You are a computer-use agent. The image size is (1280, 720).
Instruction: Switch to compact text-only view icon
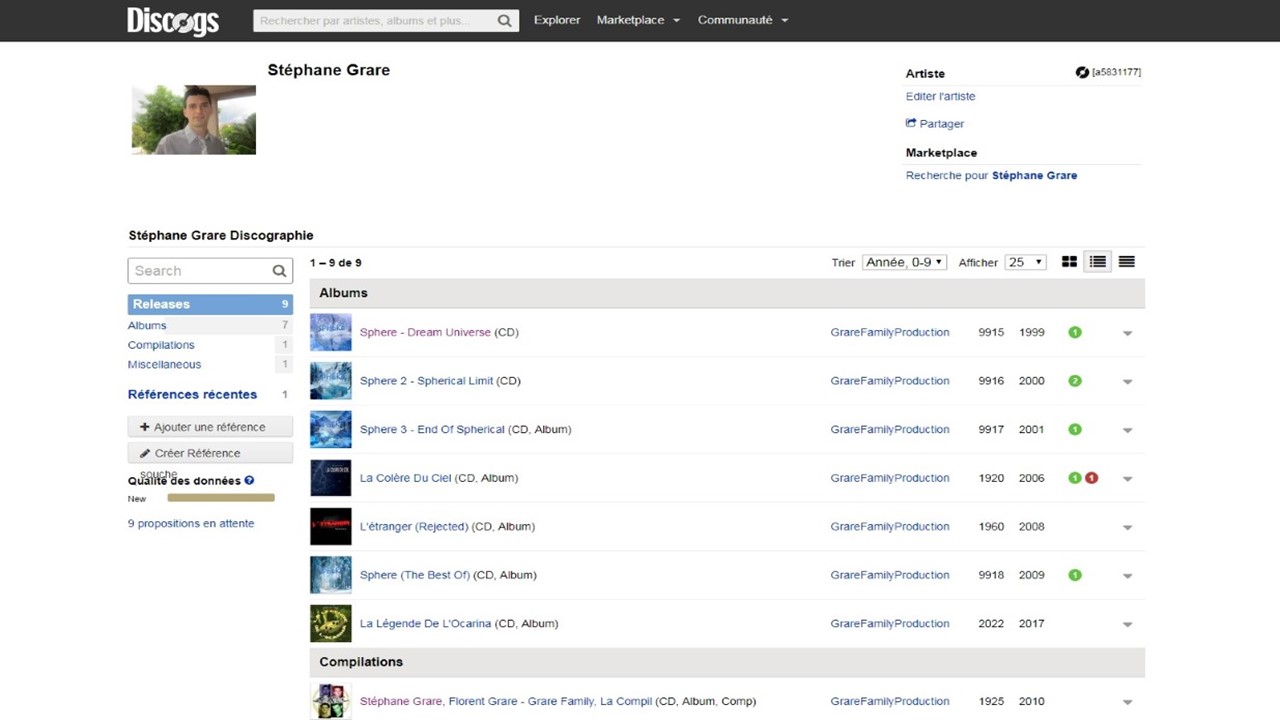(1127, 262)
